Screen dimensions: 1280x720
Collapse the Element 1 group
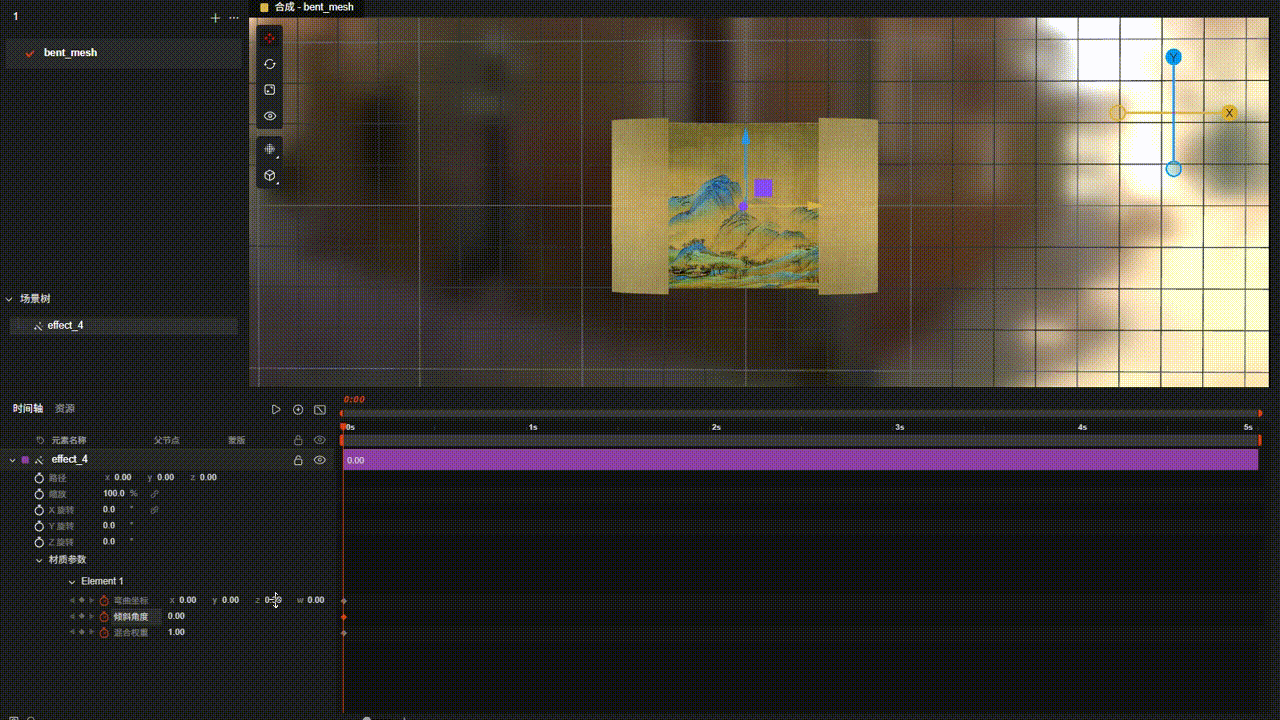click(72, 582)
